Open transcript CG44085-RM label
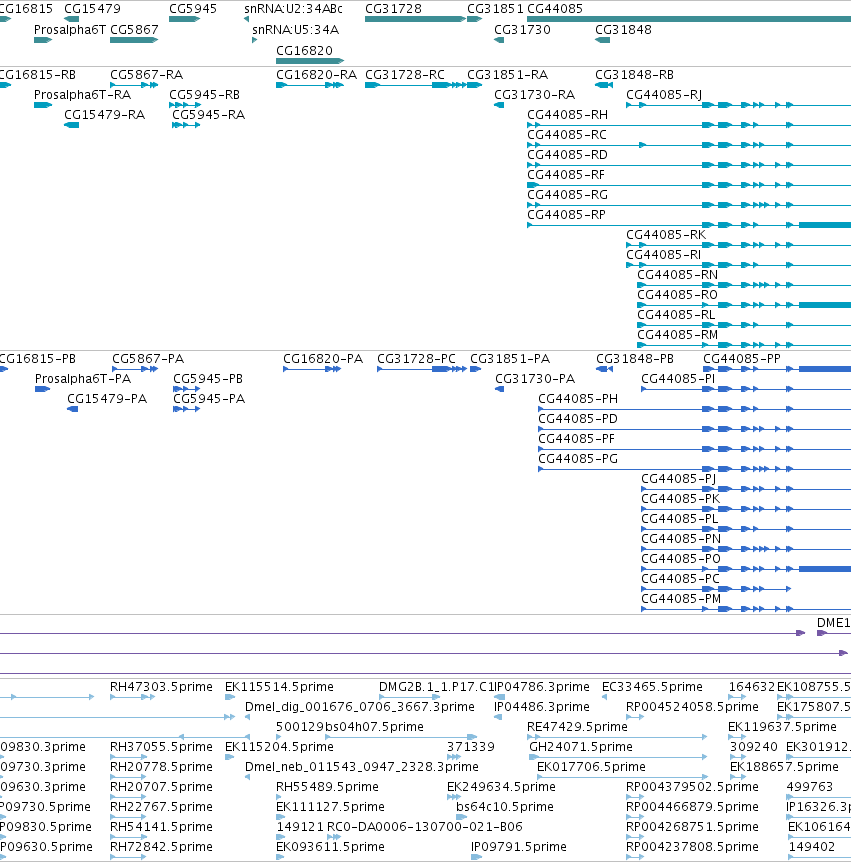 [x=677, y=335]
